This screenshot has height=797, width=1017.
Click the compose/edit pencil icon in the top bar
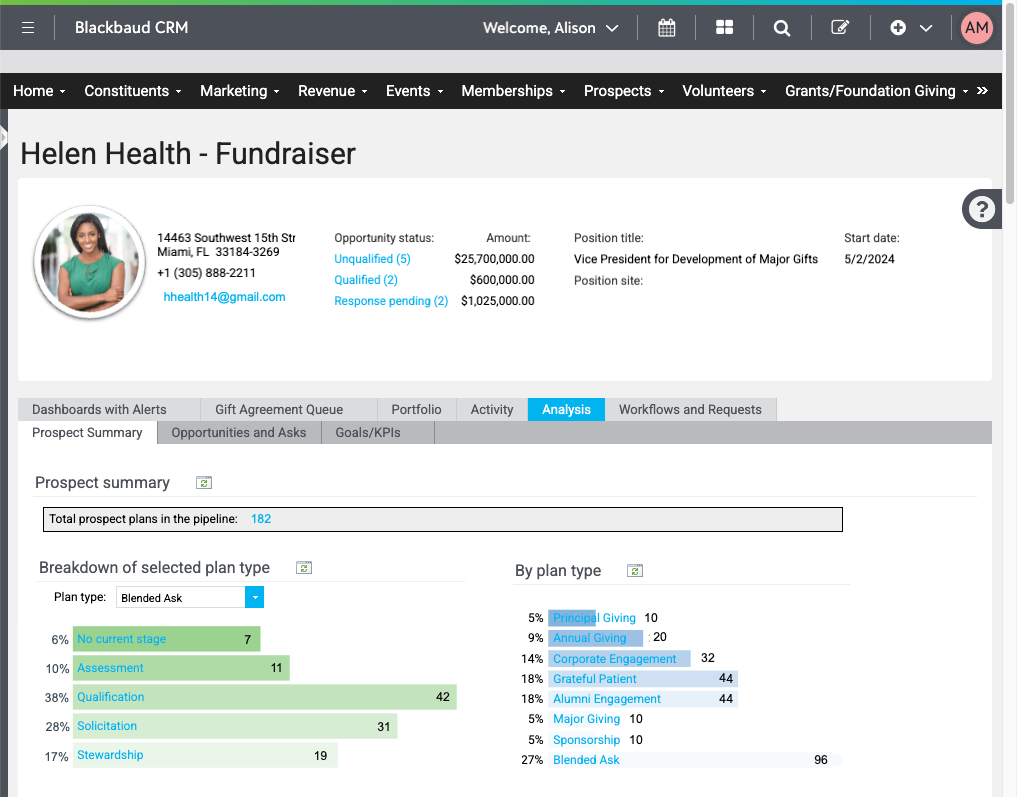click(839, 27)
